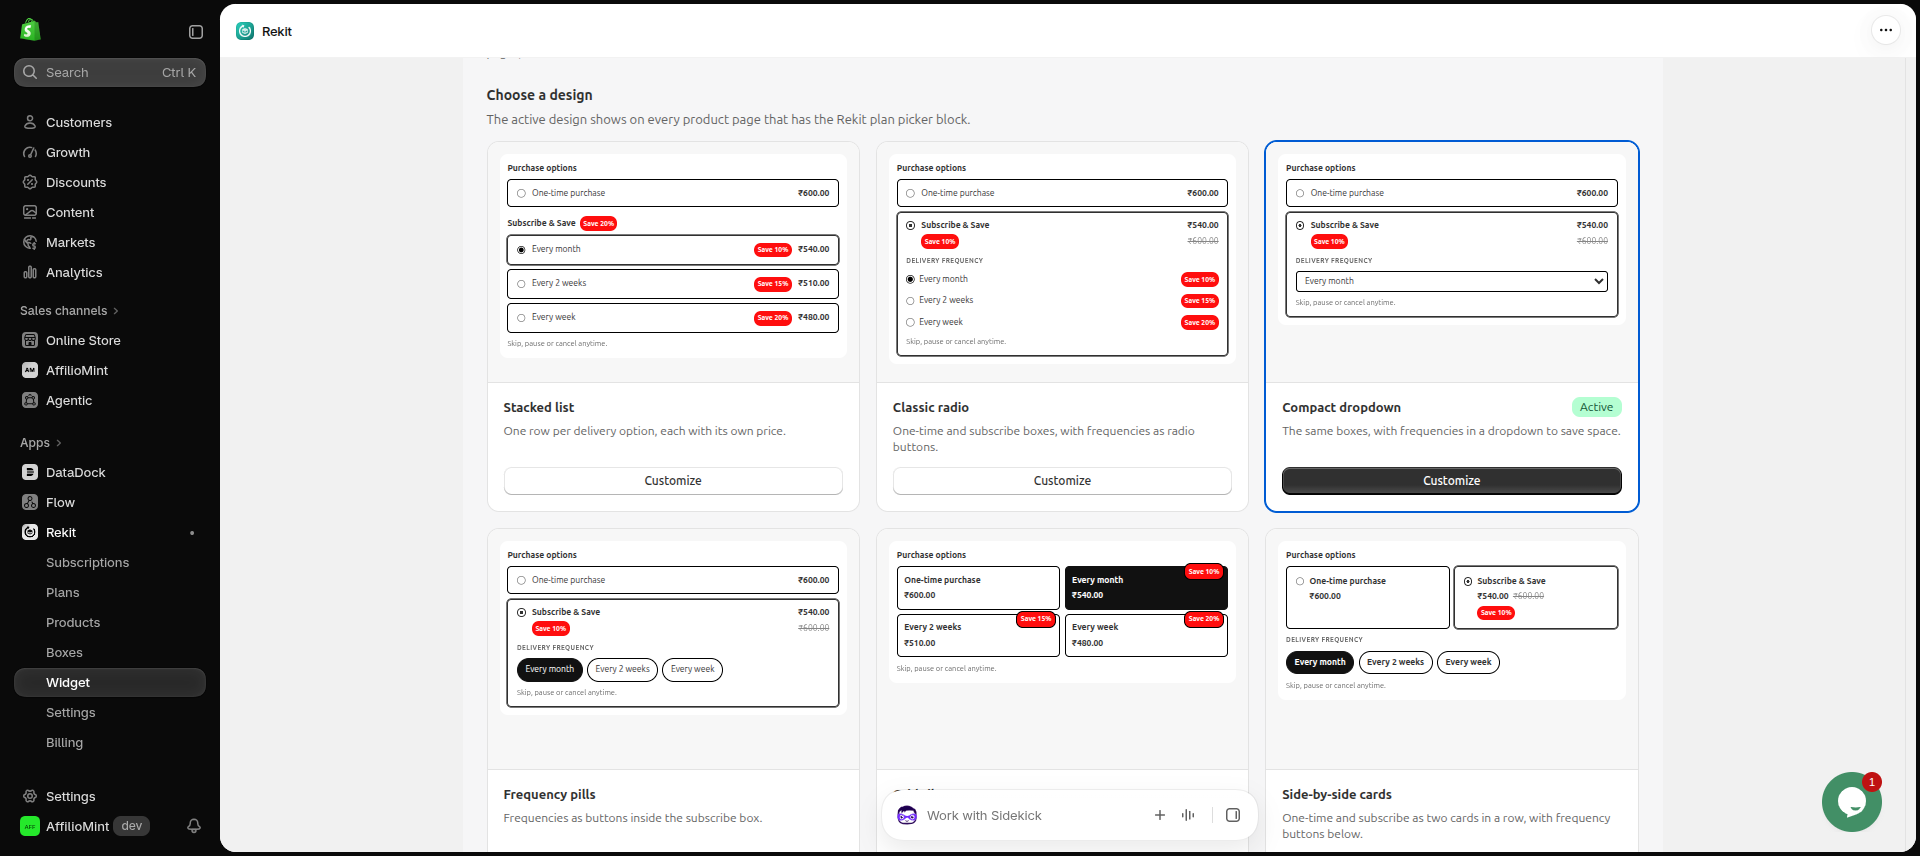
Task: Expand the Sales channels section
Action: click(x=69, y=311)
